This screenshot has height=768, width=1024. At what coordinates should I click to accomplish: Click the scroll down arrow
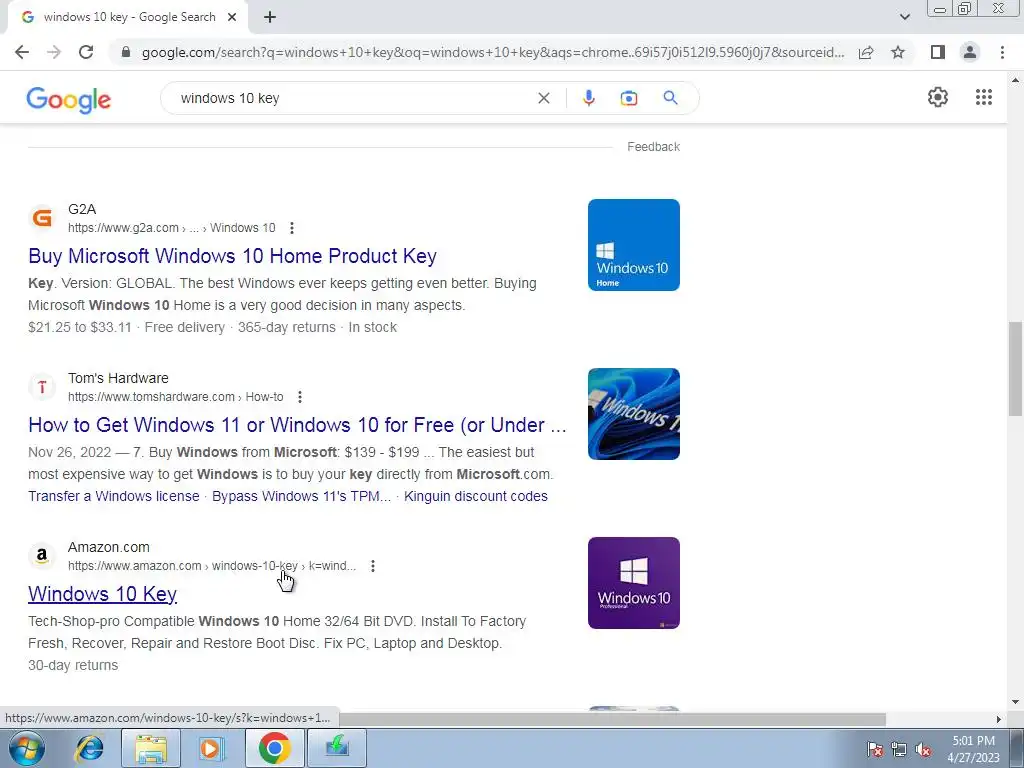click(x=1015, y=702)
